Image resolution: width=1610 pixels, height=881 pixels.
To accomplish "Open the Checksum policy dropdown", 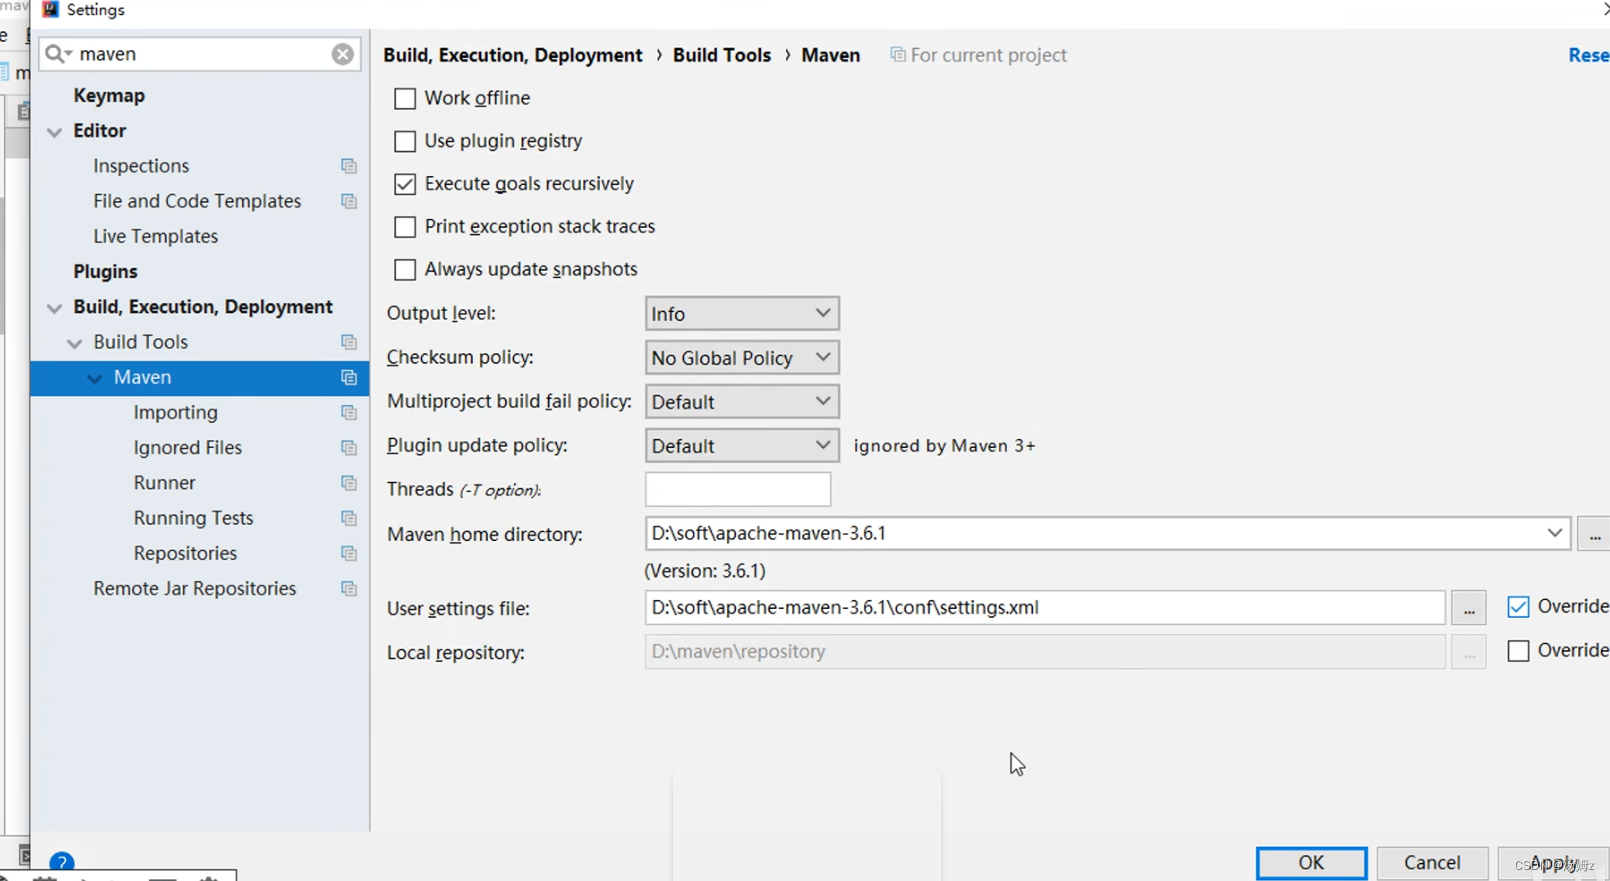I will tap(742, 358).
